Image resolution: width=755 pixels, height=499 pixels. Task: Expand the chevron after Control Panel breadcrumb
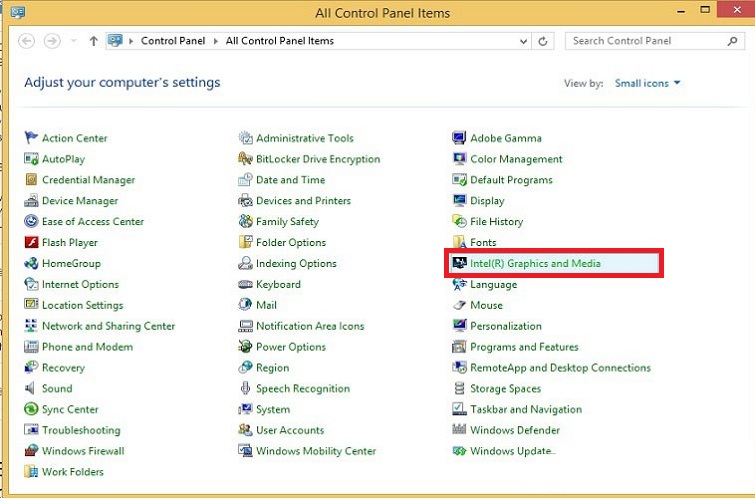(217, 41)
